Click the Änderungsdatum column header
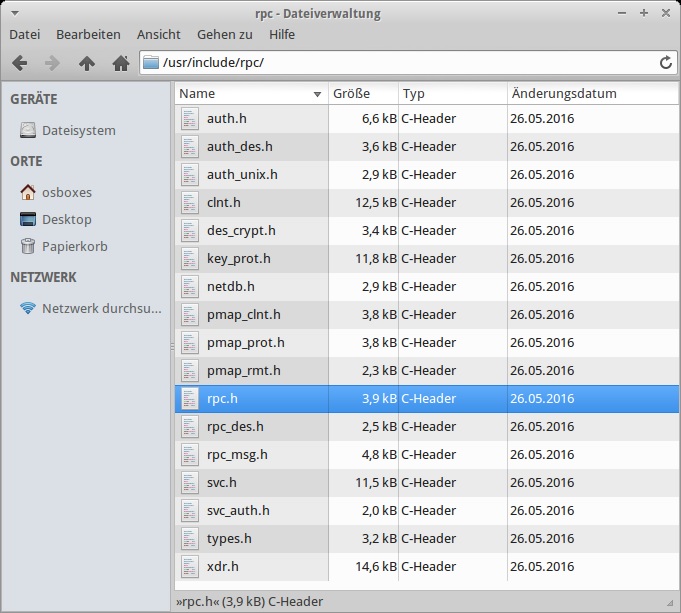This screenshot has height=613, width=681. [x=564, y=93]
